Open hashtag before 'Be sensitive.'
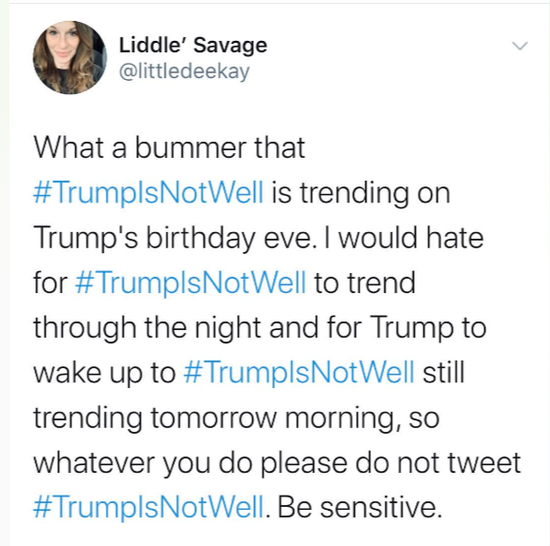The image size is (550, 546). pos(148,507)
